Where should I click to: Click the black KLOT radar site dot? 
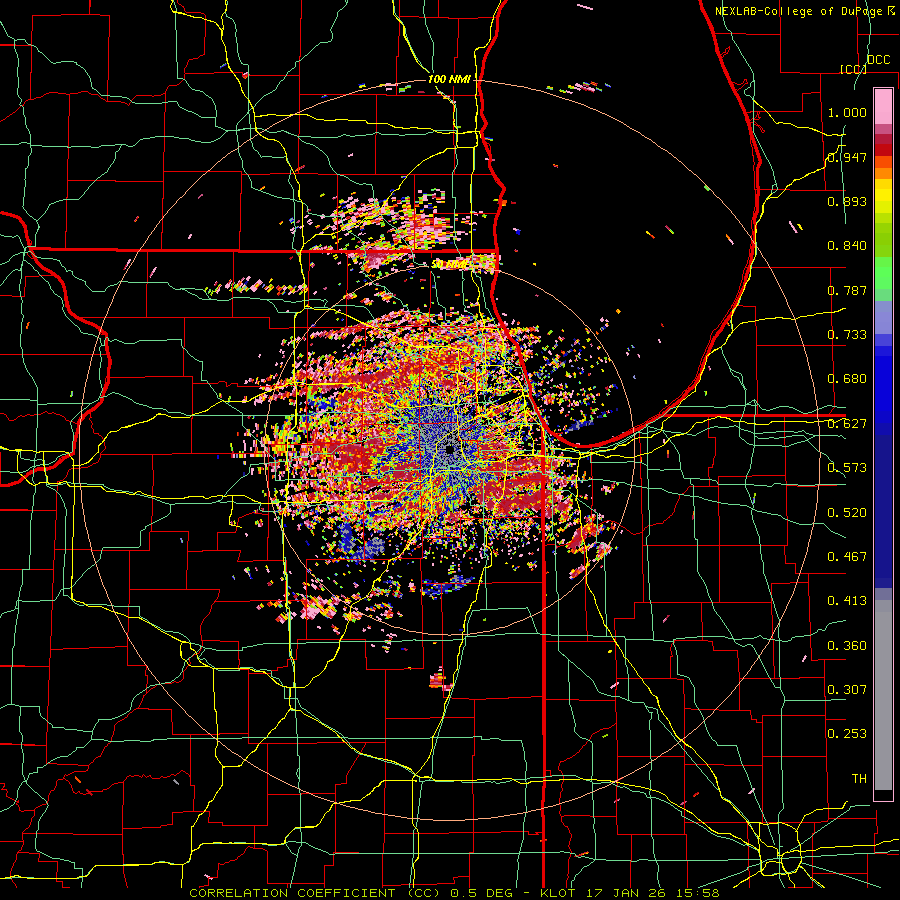pos(450,449)
